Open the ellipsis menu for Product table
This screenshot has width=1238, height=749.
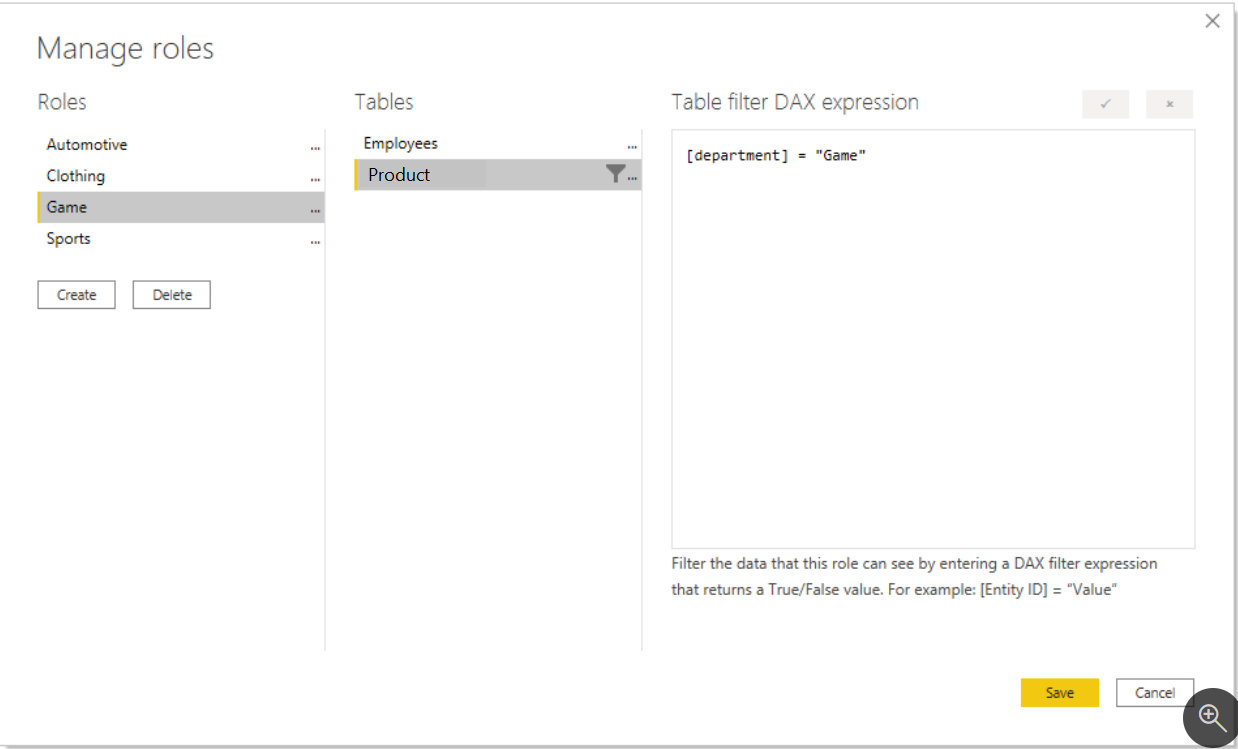tap(632, 176)
